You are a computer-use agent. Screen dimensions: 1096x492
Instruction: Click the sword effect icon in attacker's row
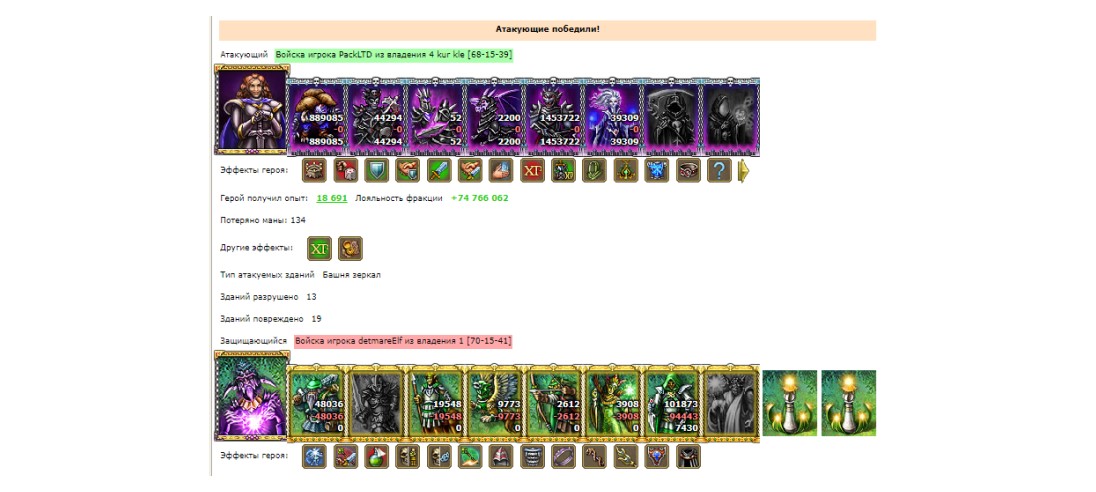click(x=440, y=170)
